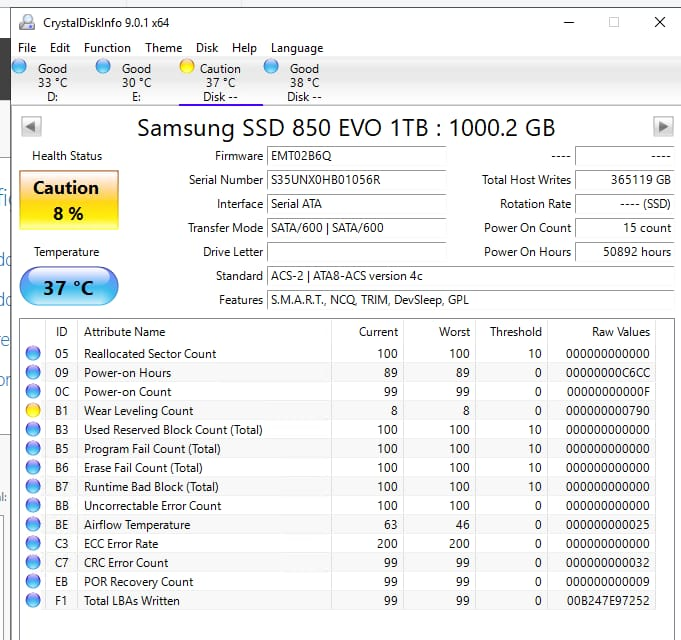681x640 pixels.
Task: Click the ECC Error Rate status orb
Action: coord(33,543)
